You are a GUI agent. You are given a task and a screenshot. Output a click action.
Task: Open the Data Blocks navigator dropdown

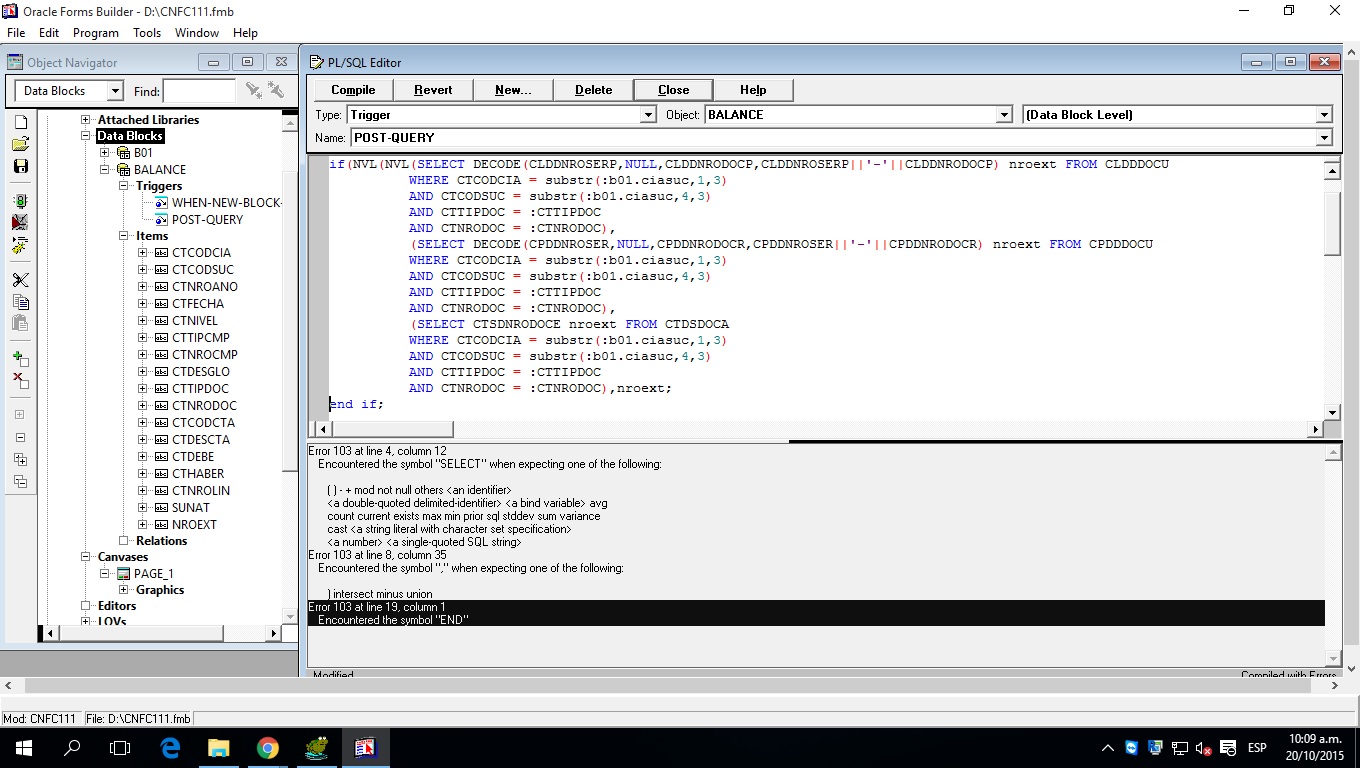[114, 91]
